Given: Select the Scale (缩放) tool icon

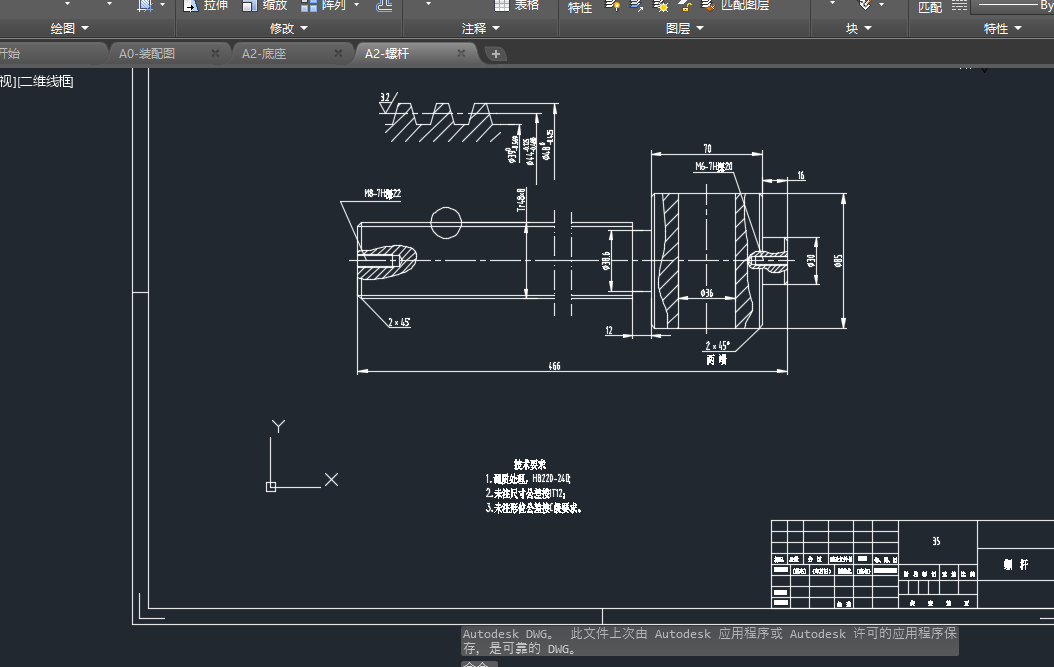Looking at the screenshot, I should pos(250,5).
